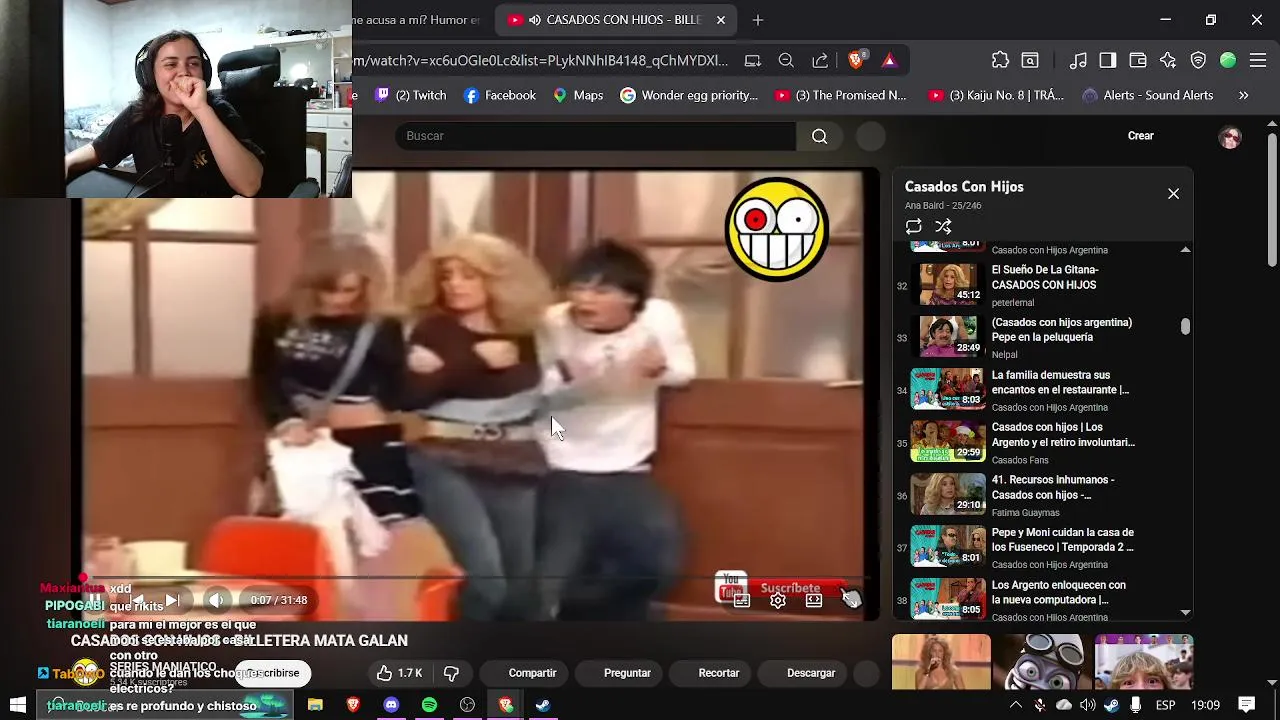Image resolution: width=1280 pixels, height=720 pixels.
Task: Open the Maps bookmark
Action: [578, 95]
